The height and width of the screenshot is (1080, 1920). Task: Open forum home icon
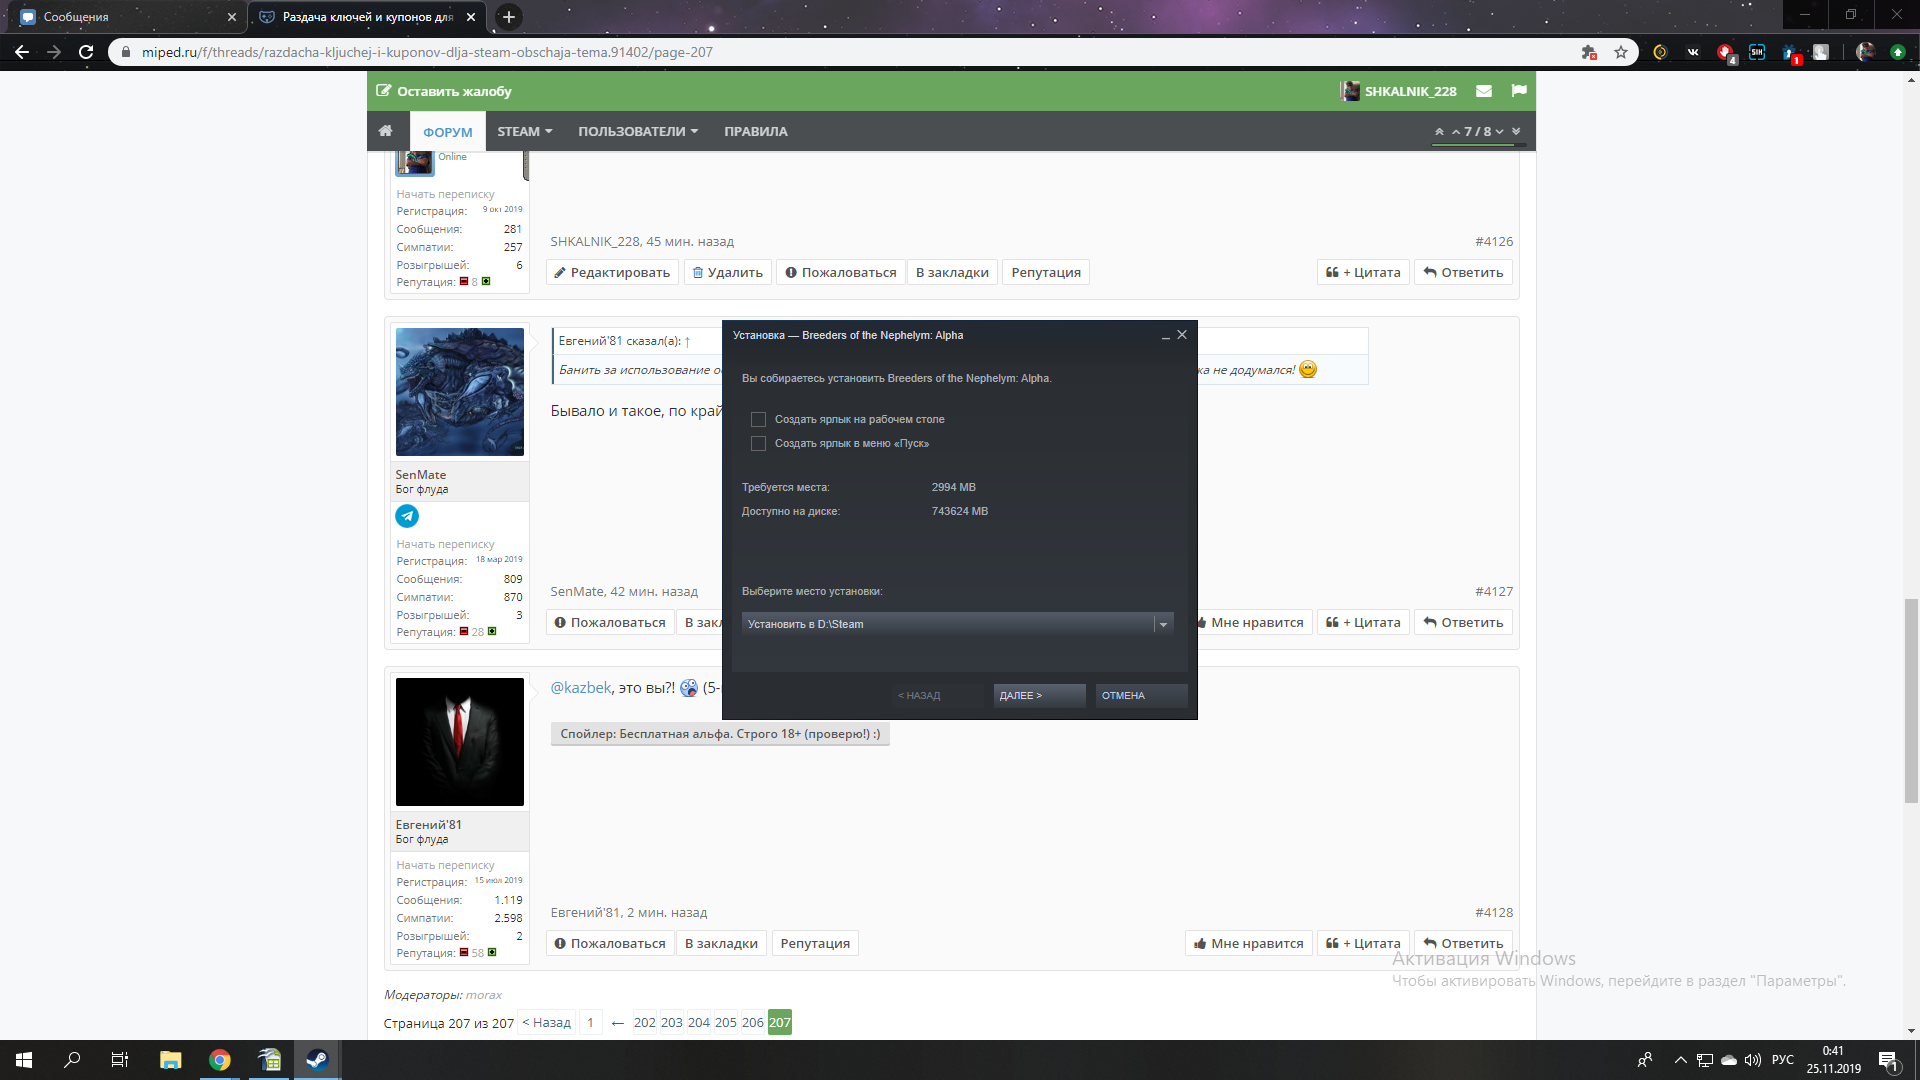tap(385, 131)
